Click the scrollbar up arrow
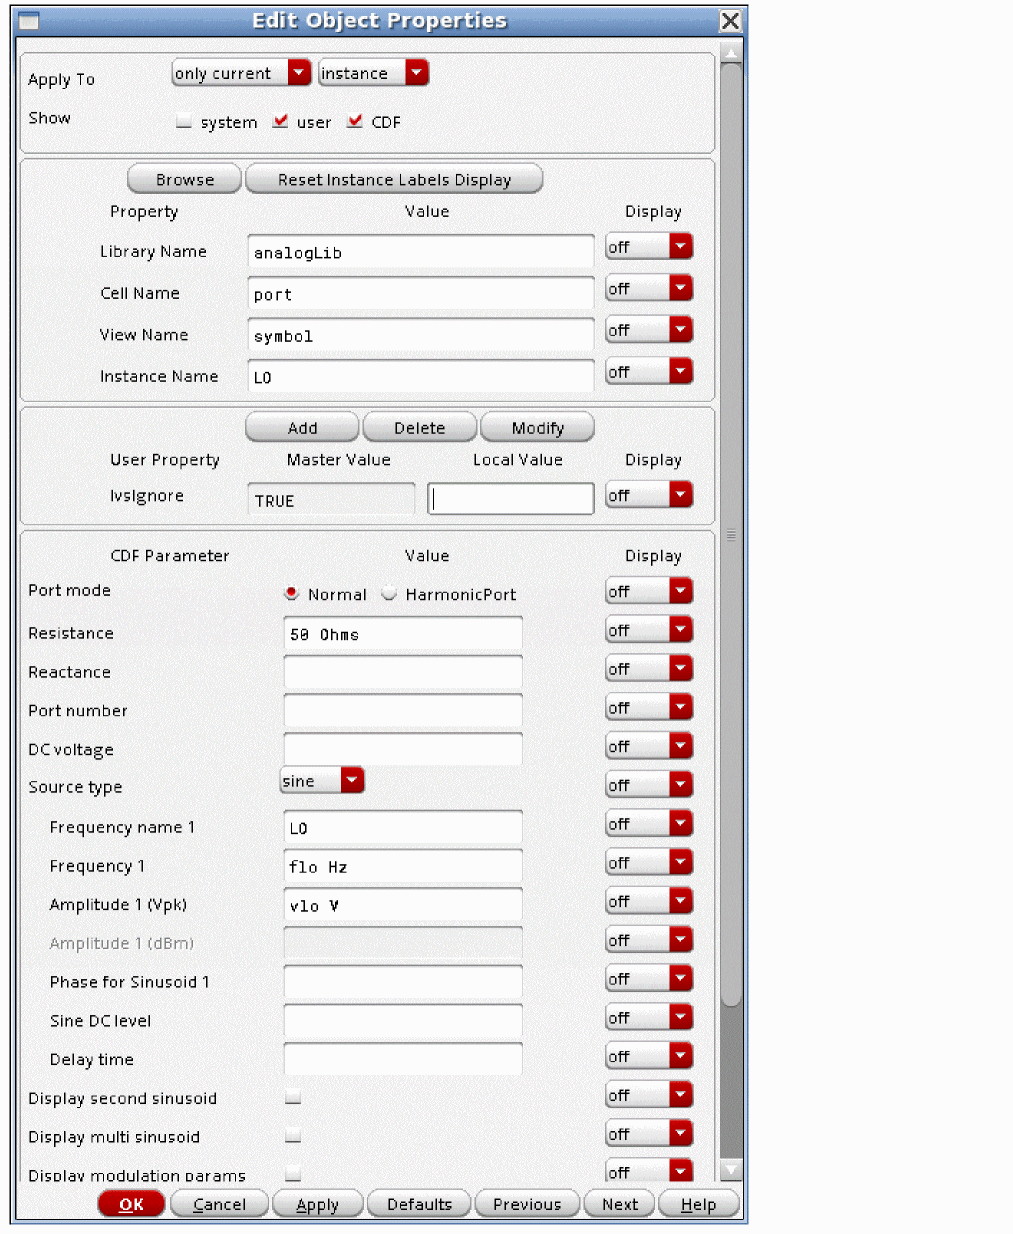Viewport: 1013px width, 1234px height. tap(731, 53)
